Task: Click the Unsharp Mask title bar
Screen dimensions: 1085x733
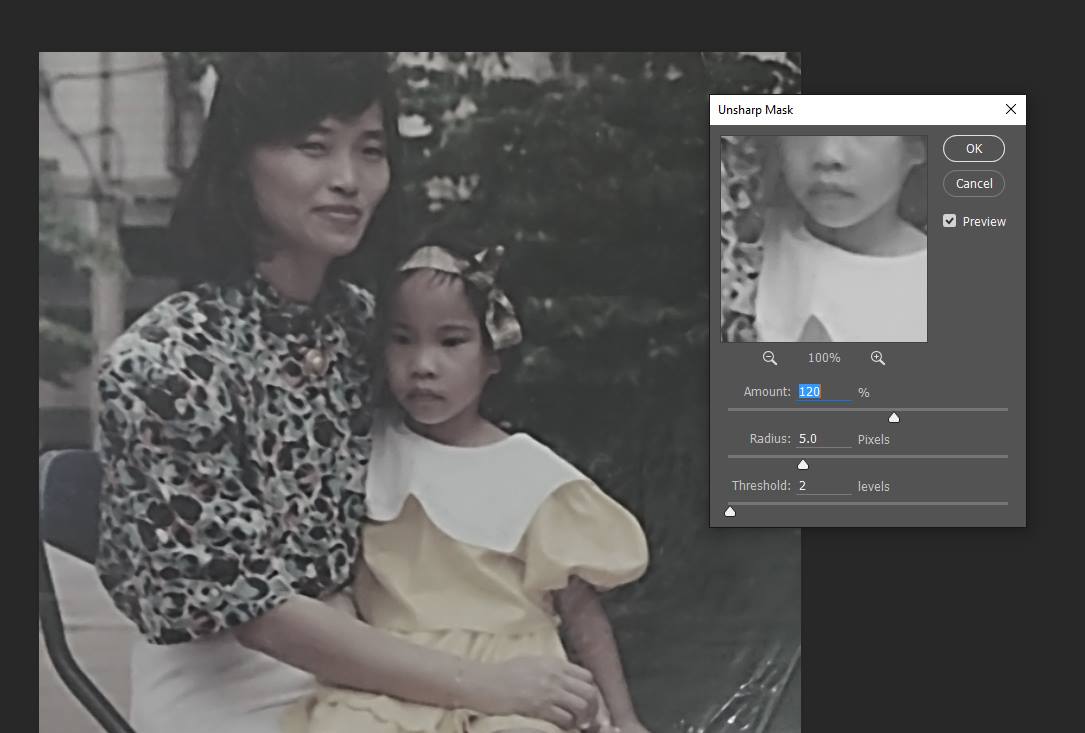Action: 850,109
